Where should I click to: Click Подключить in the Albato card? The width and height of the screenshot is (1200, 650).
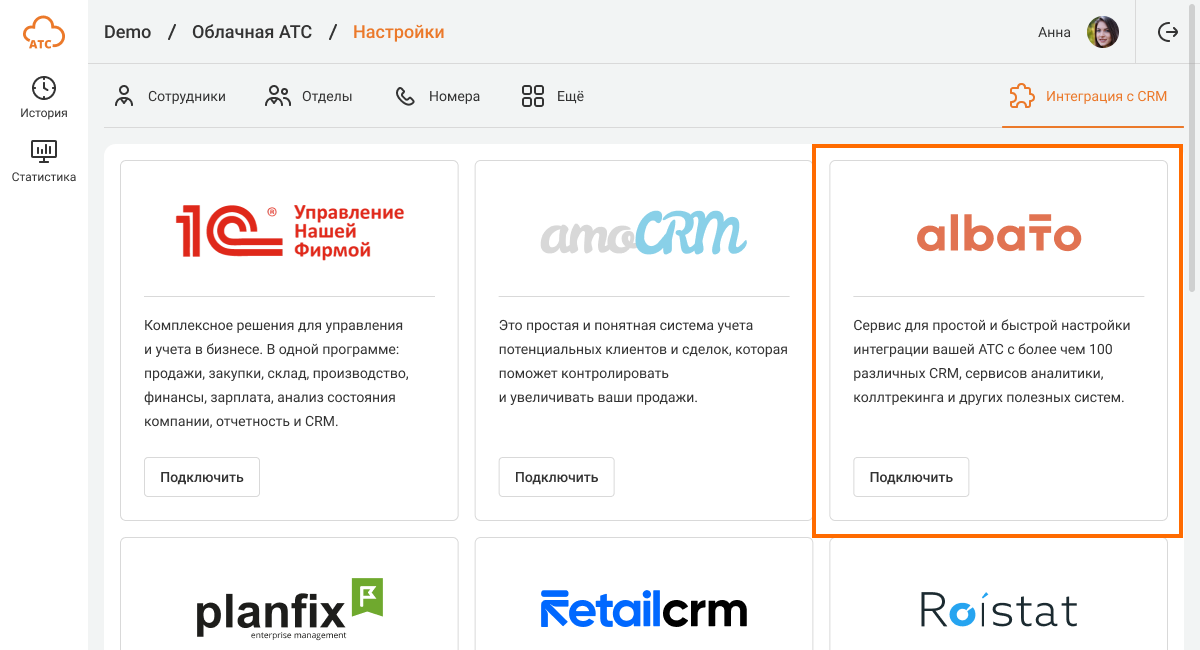point(911,477)
